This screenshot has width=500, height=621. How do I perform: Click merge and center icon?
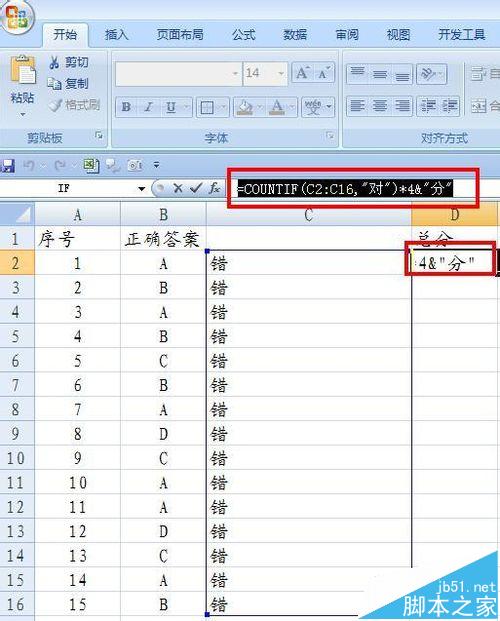pos(478,106)
